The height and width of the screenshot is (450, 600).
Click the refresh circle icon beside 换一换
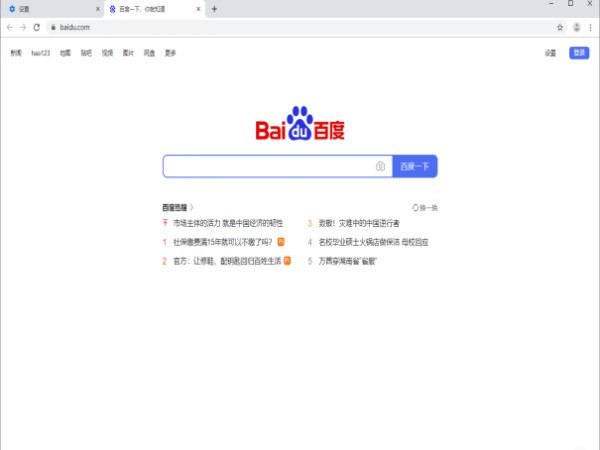416,208
